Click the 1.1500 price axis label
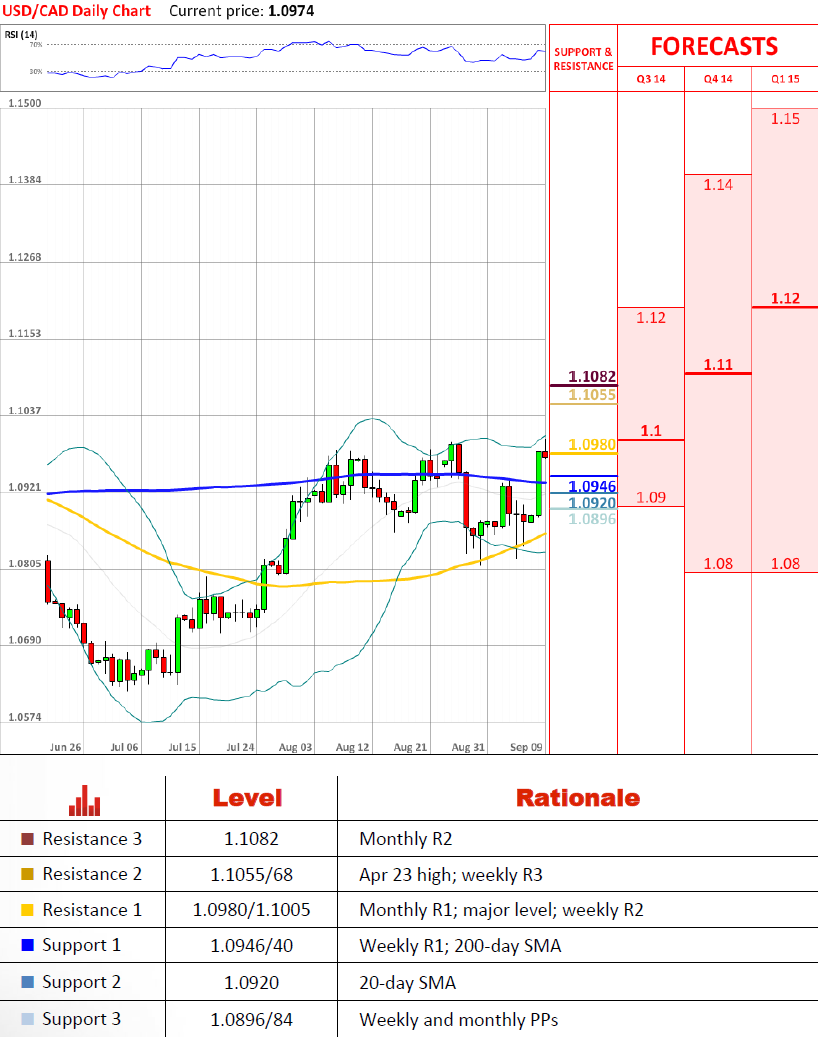The width and height of the screenshot is (818, 1037). (x=24, y=103)
